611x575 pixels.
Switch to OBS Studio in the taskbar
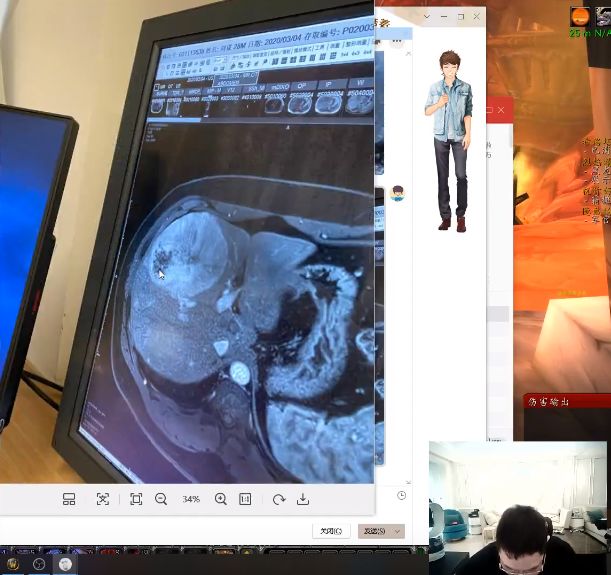coord(39,564)
